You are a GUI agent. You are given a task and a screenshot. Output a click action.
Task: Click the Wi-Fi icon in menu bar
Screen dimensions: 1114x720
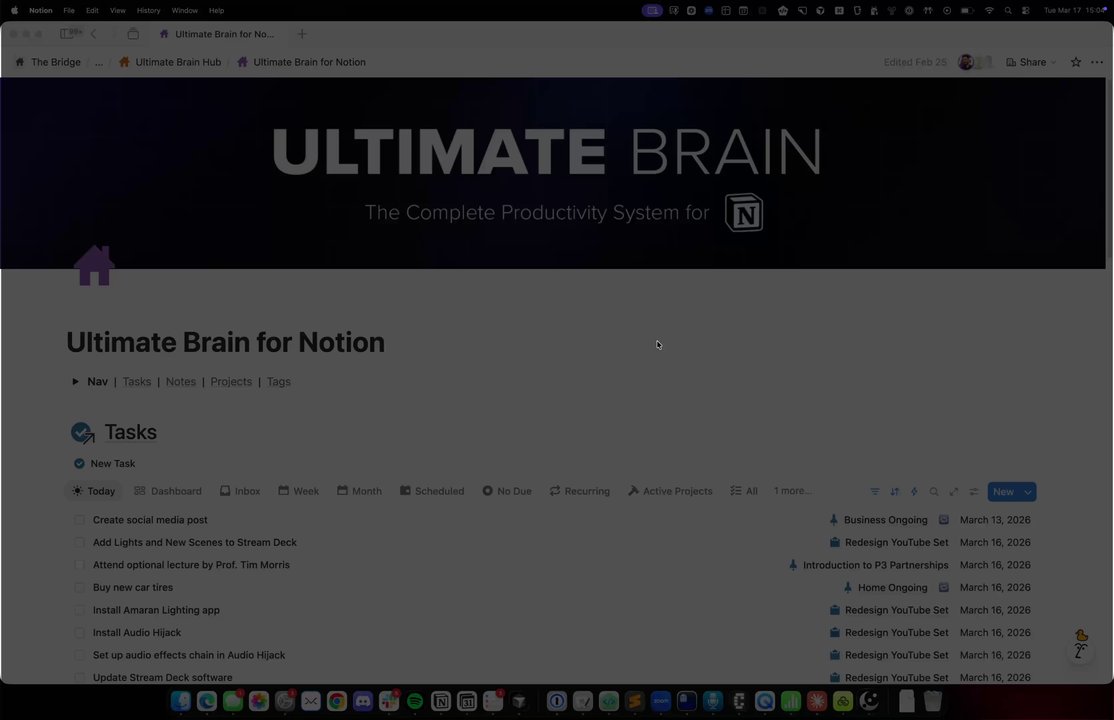pos(989,11)
